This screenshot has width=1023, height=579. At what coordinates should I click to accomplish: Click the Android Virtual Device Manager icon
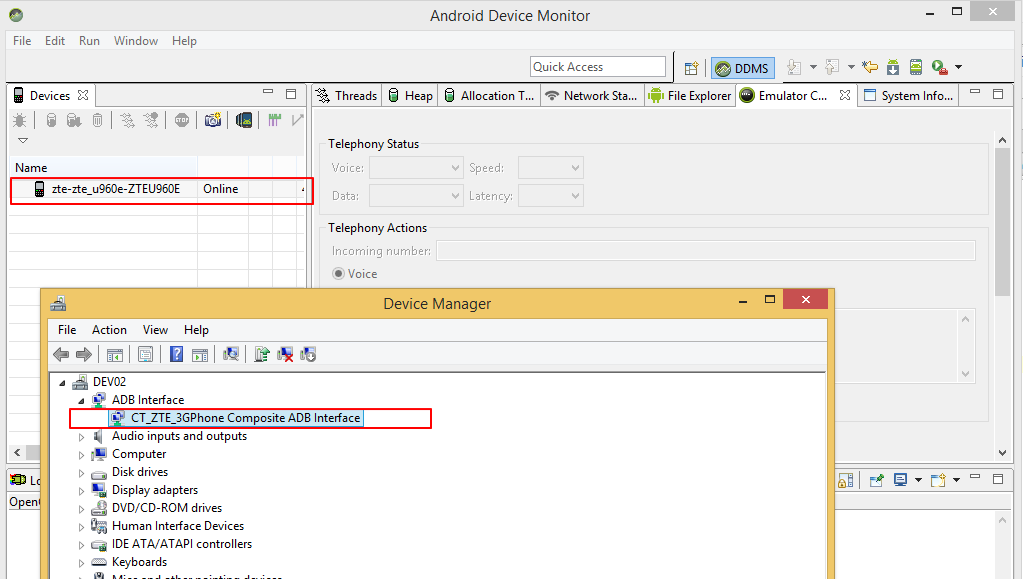916,67
